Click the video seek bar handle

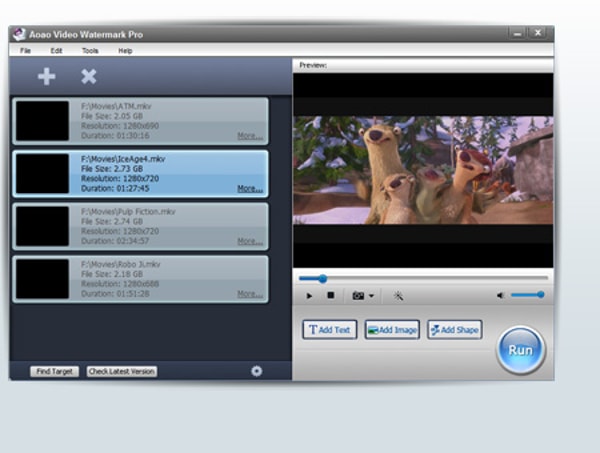[x=323, y=279]
